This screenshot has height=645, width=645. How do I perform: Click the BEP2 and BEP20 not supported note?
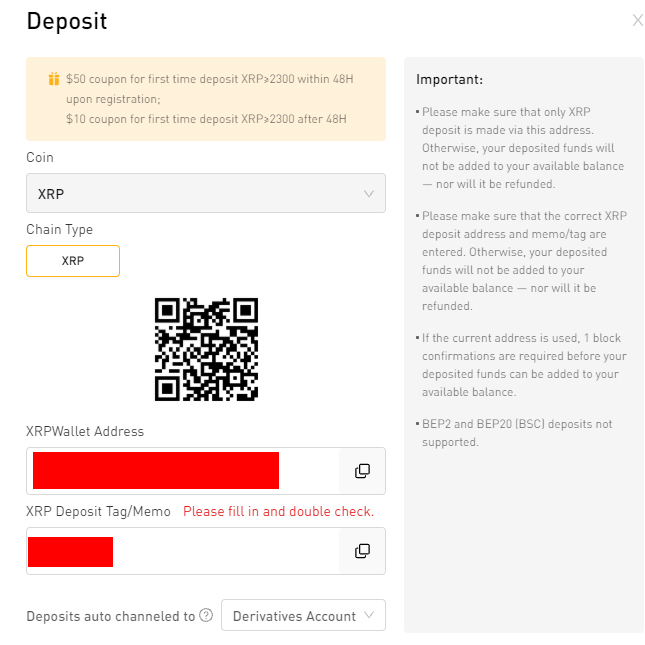[x=517, y=433]
